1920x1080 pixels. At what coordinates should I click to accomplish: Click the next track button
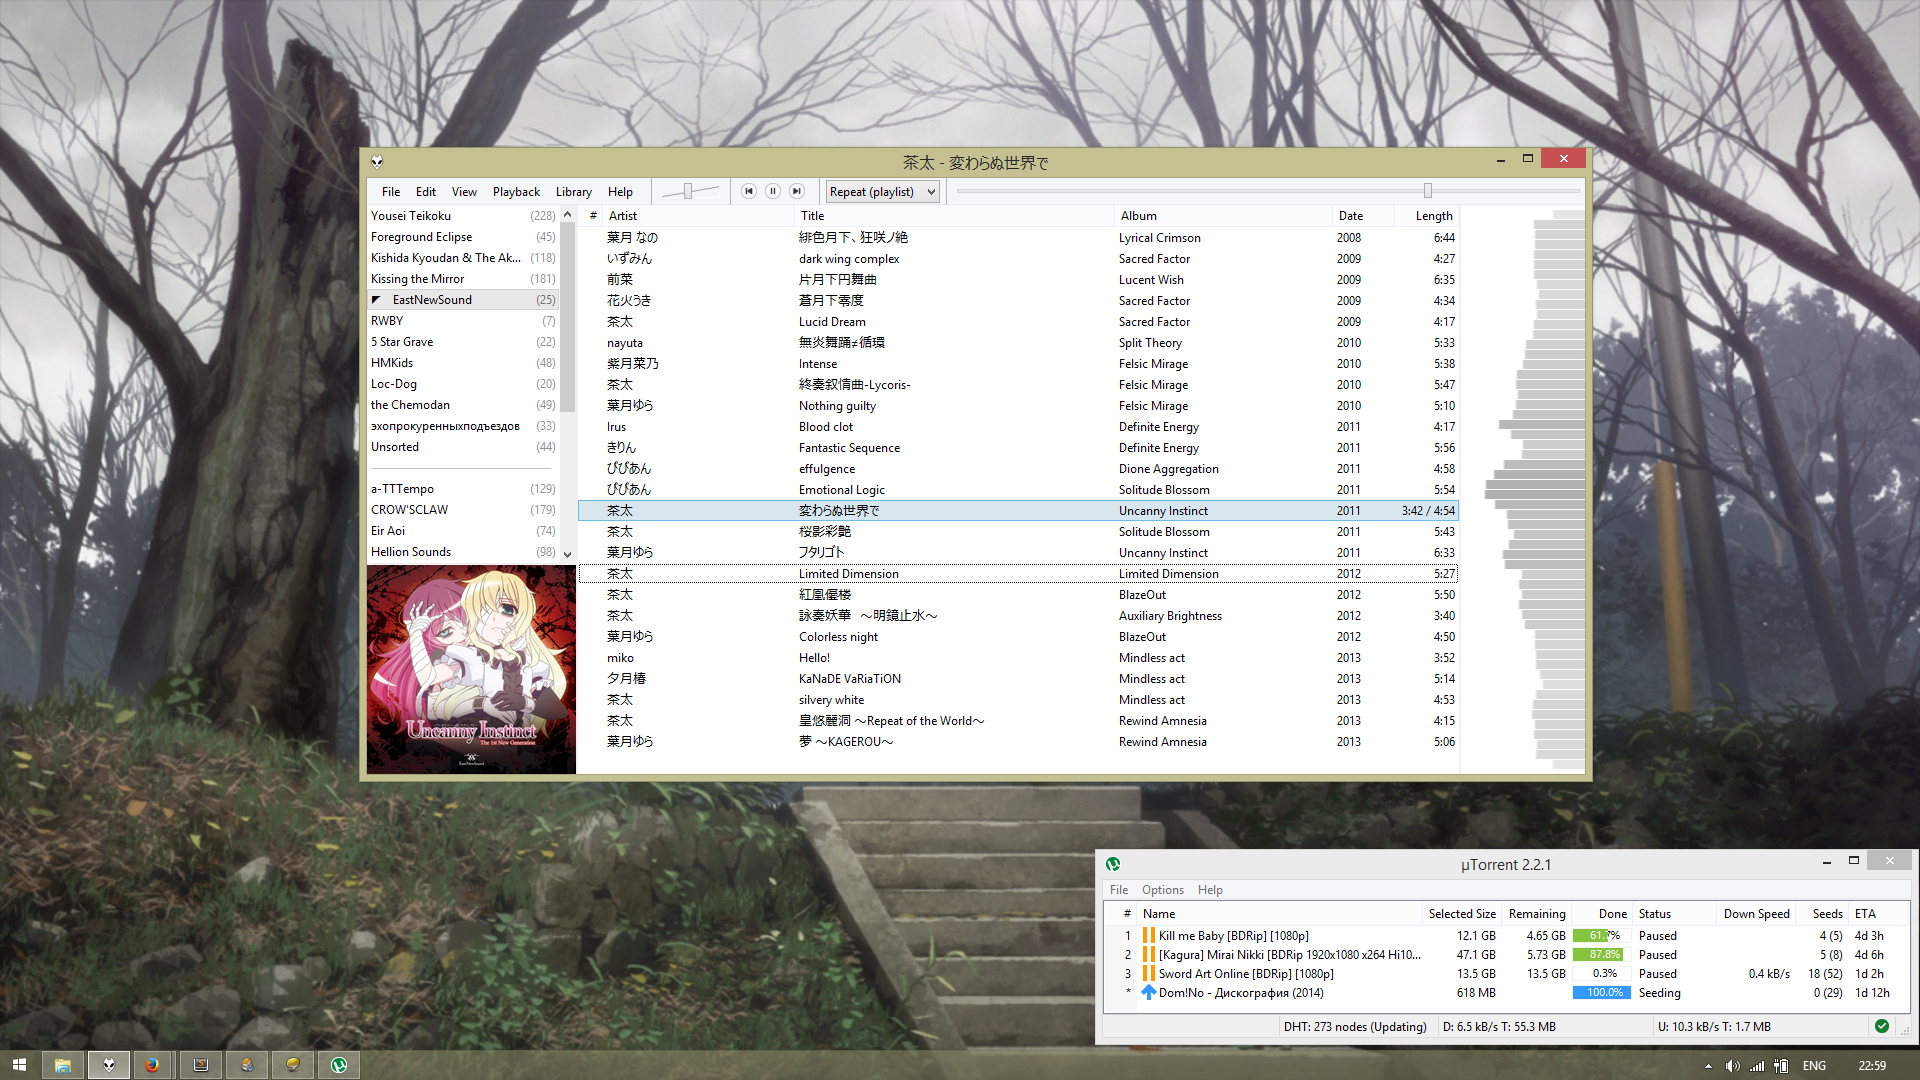[x=797, y=191]
